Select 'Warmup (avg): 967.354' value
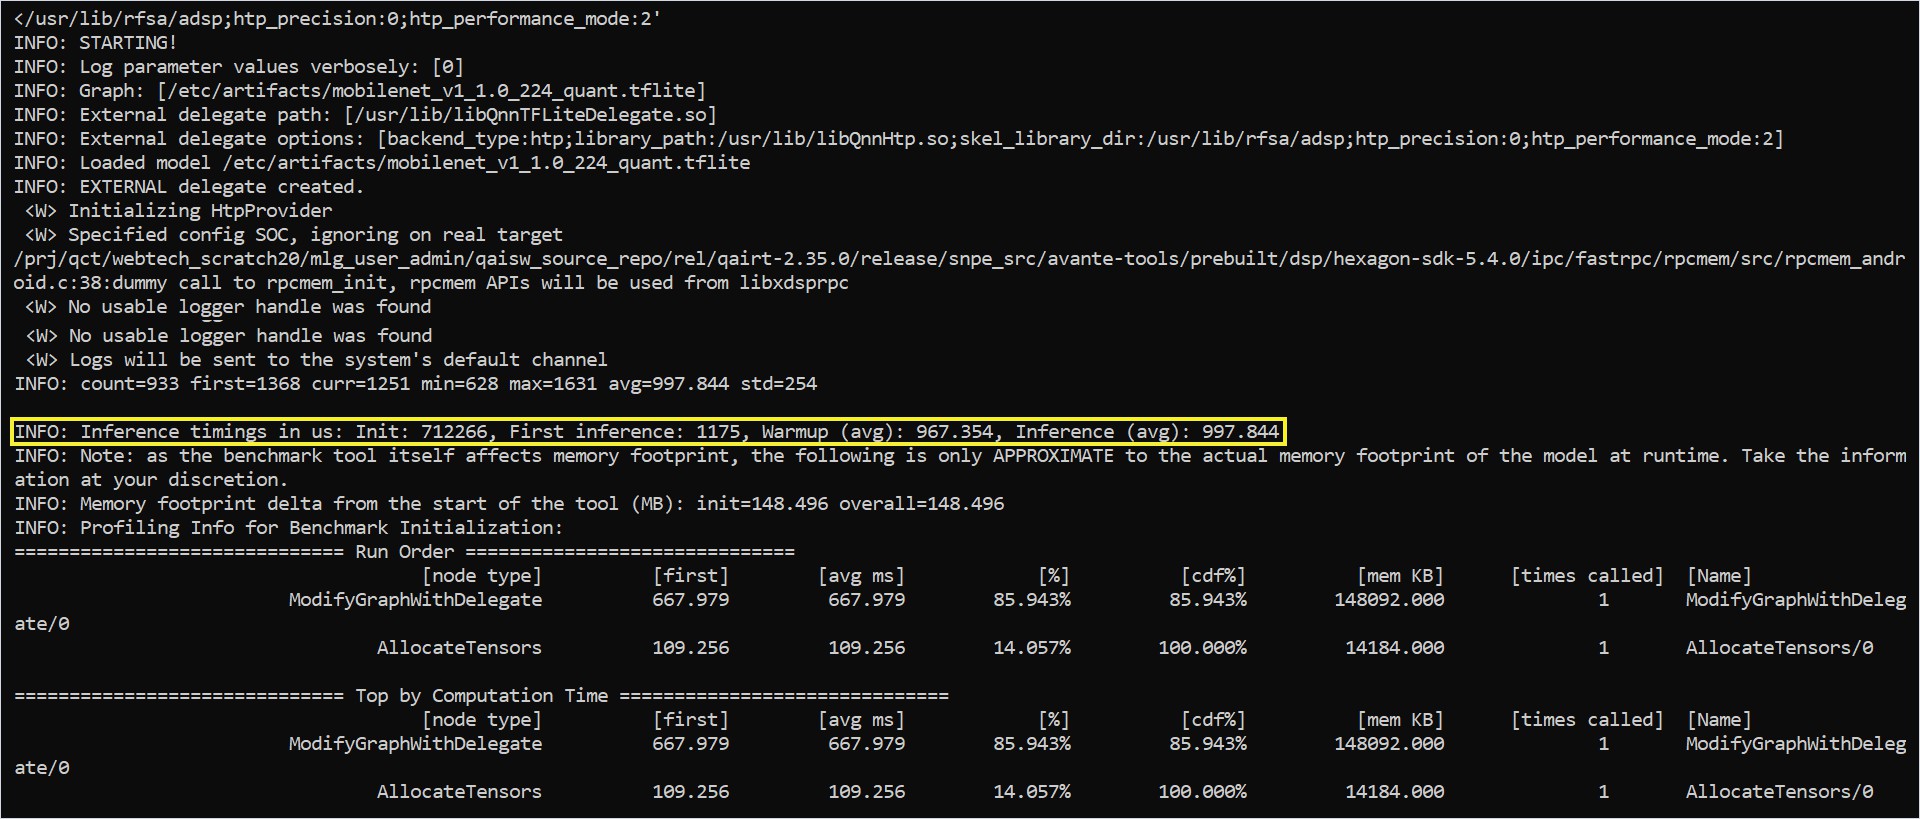This screenshot has height=819, width=1920. 878,432
